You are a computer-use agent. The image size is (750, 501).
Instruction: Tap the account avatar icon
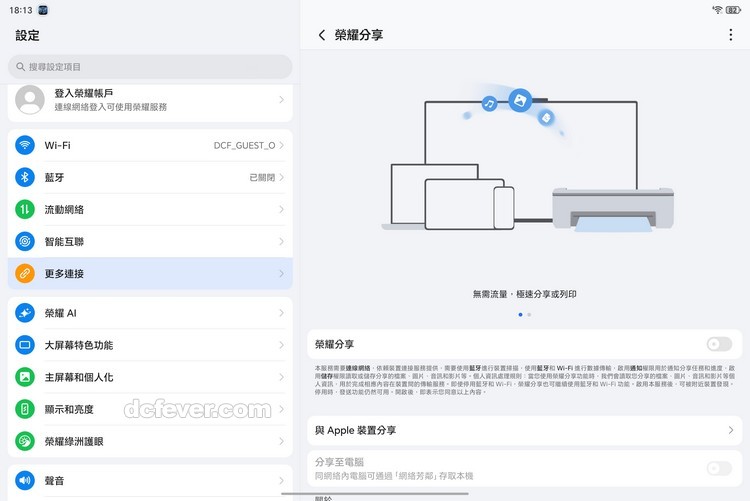[30, 100]
